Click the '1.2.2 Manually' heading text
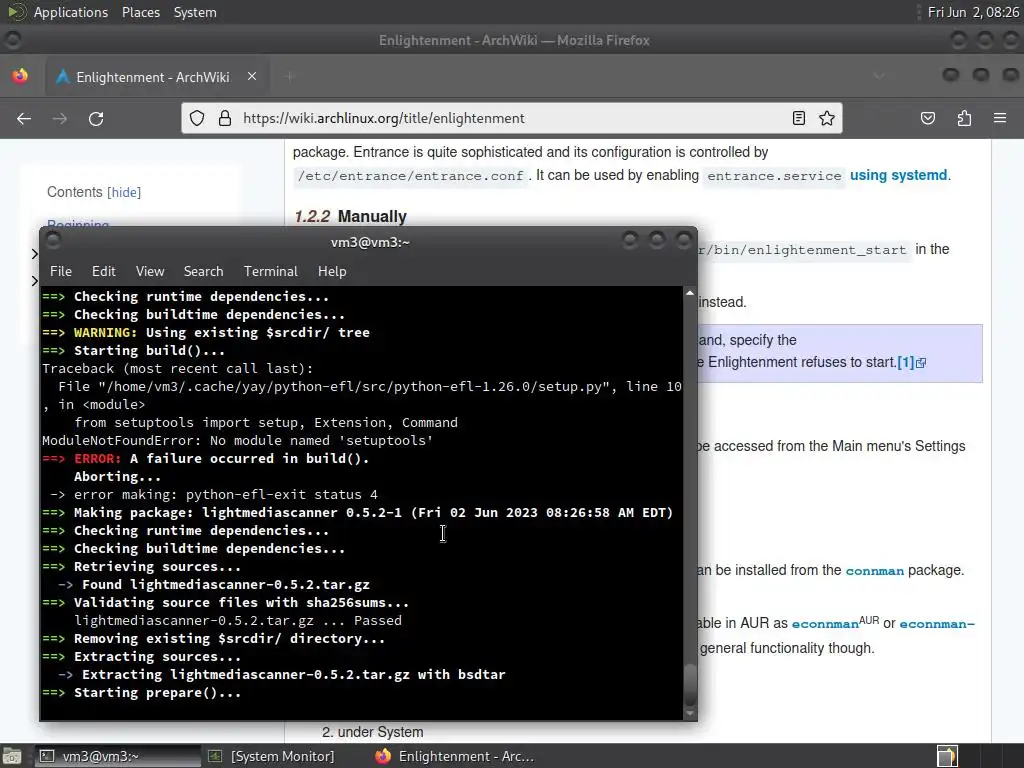This screenshot has width=1024, height=768. (350, 216)
